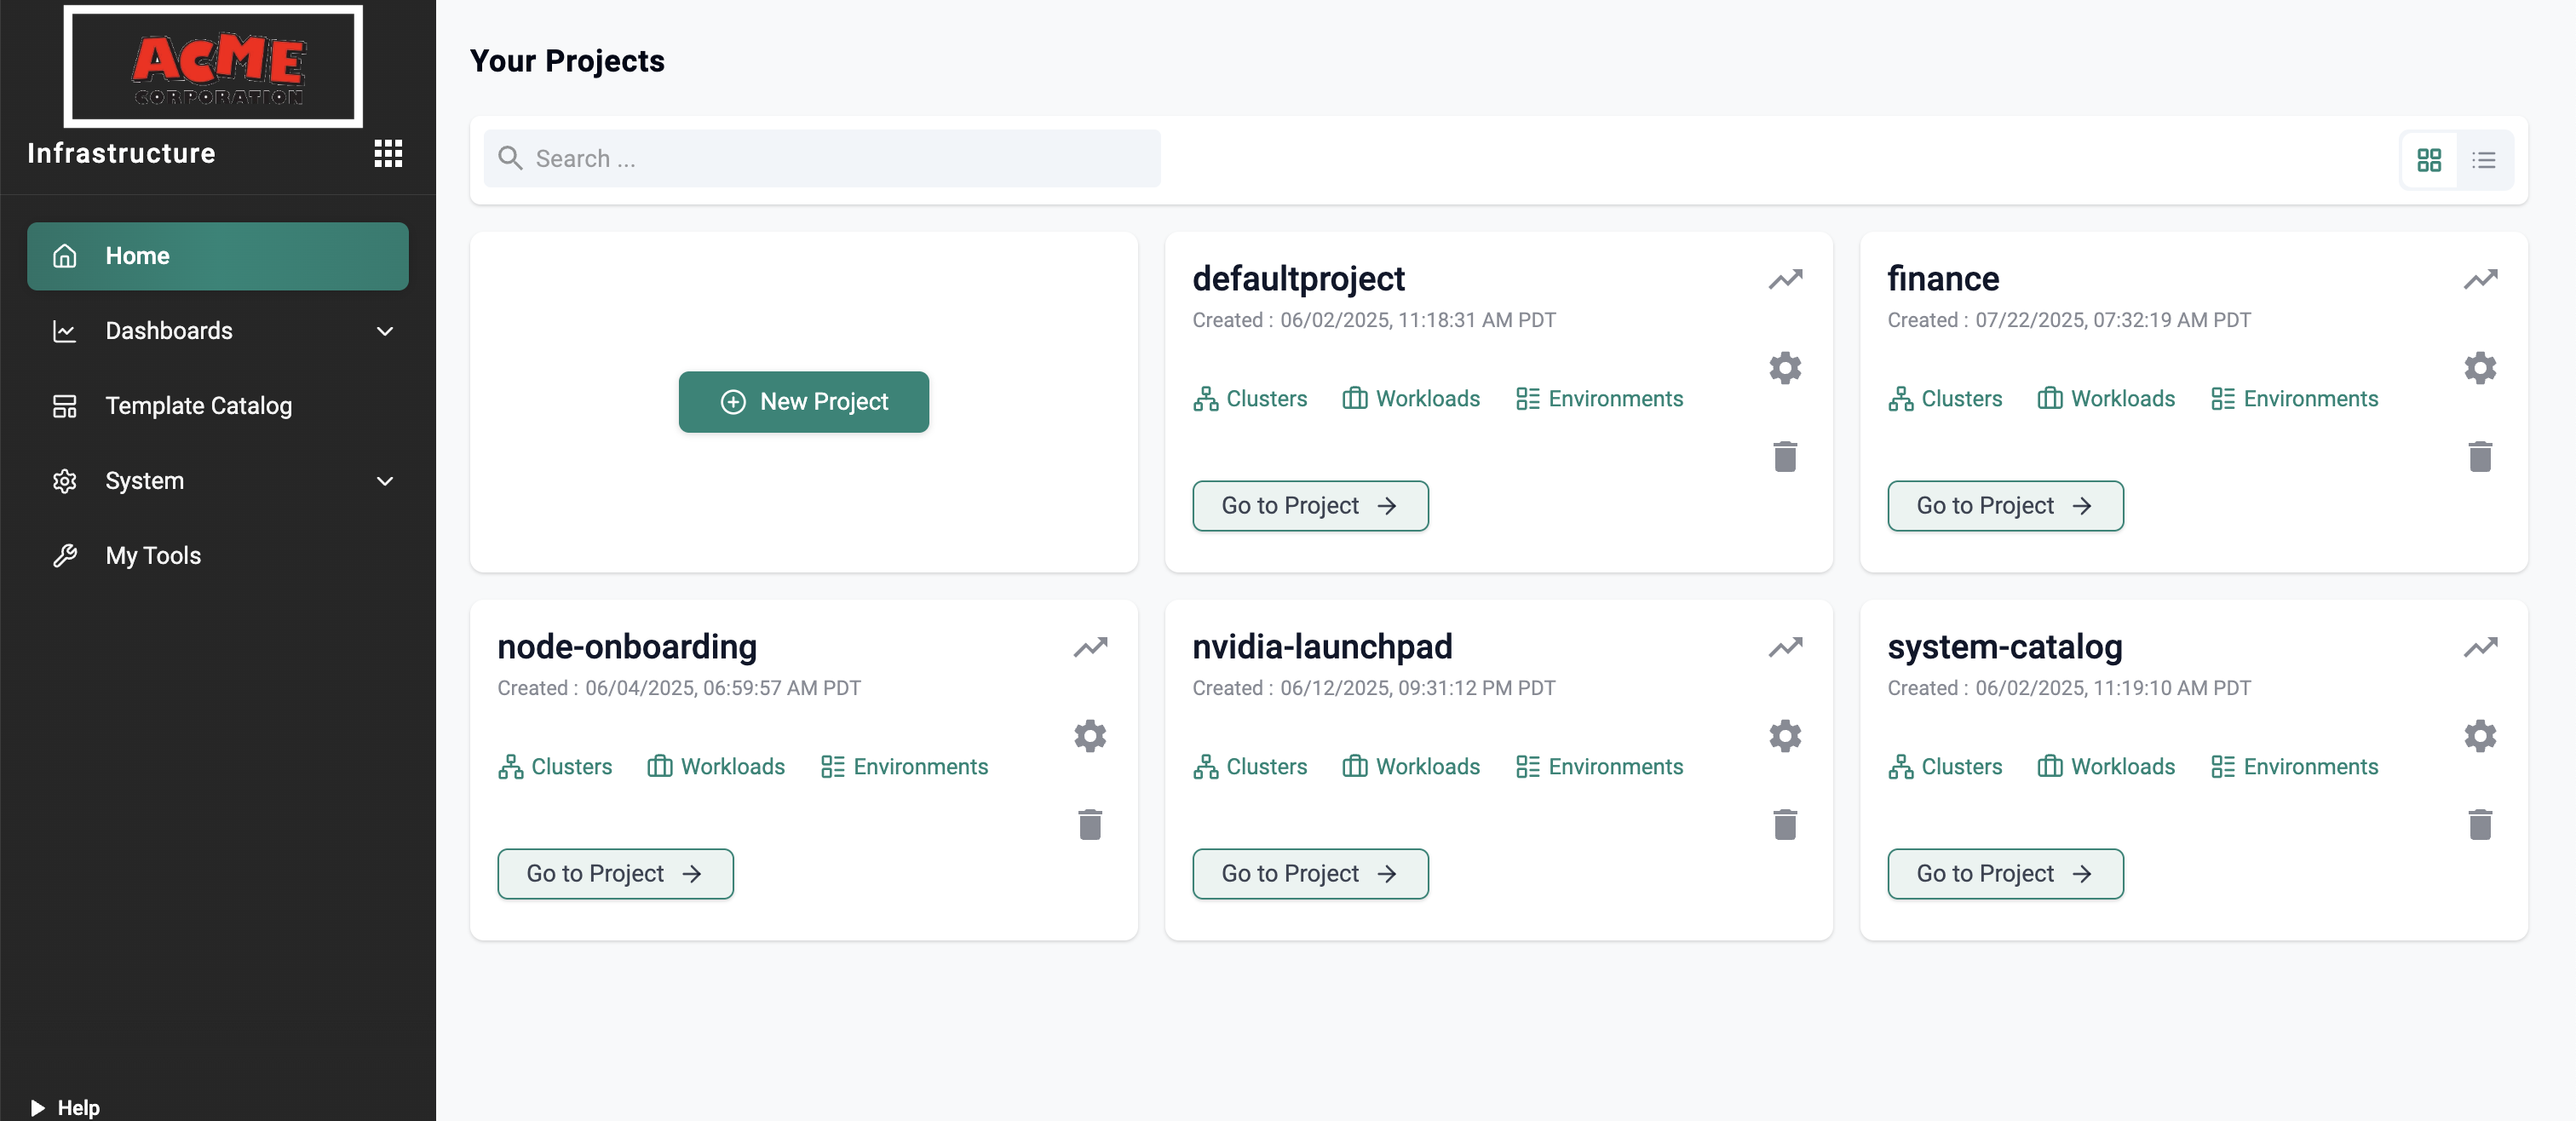2576x1121 pixels.
Task: Open the Dashboards menu item
Action: [217, 331]
